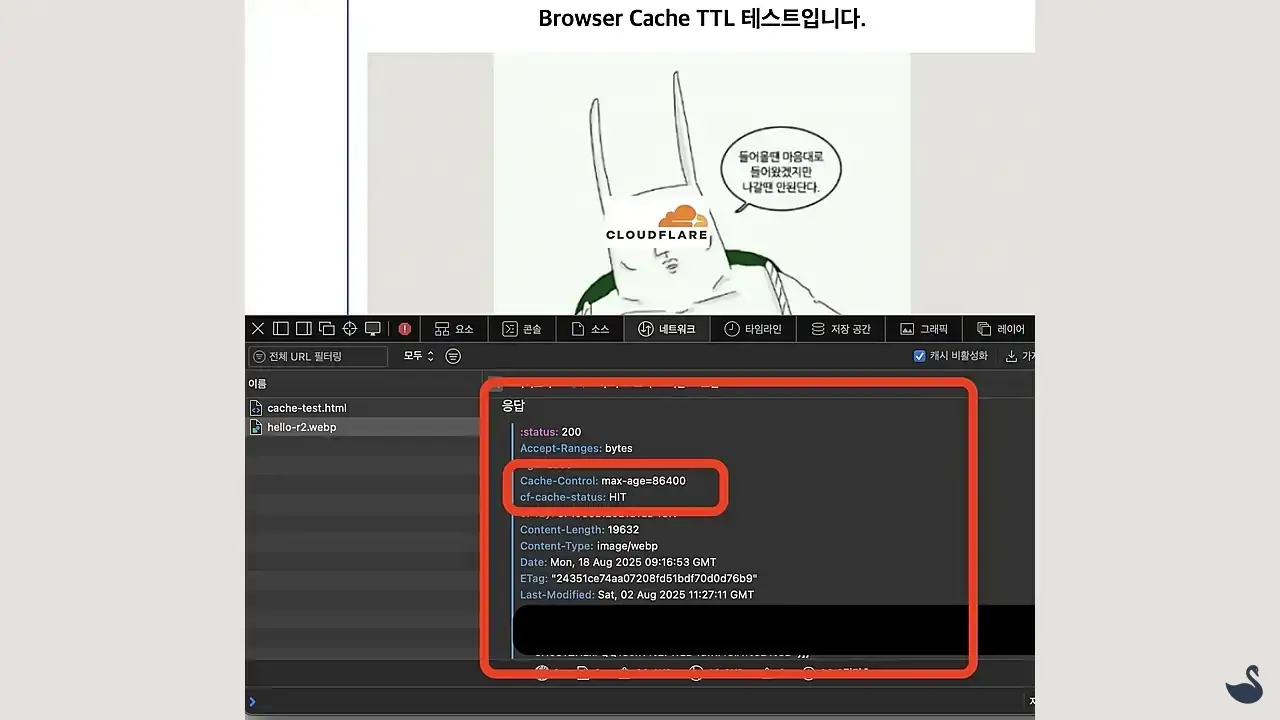Switch to the 요소 (Elements) tab

point(454,329)
